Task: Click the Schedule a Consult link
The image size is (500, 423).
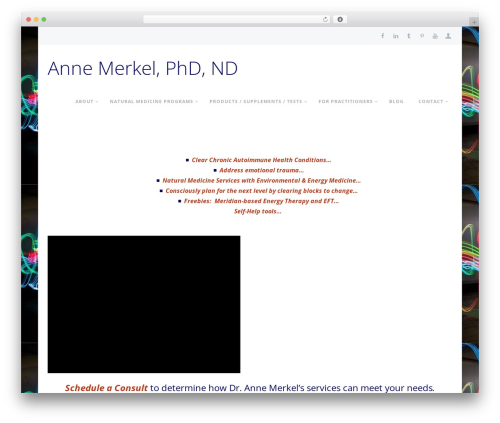Action: click(106, 388)
